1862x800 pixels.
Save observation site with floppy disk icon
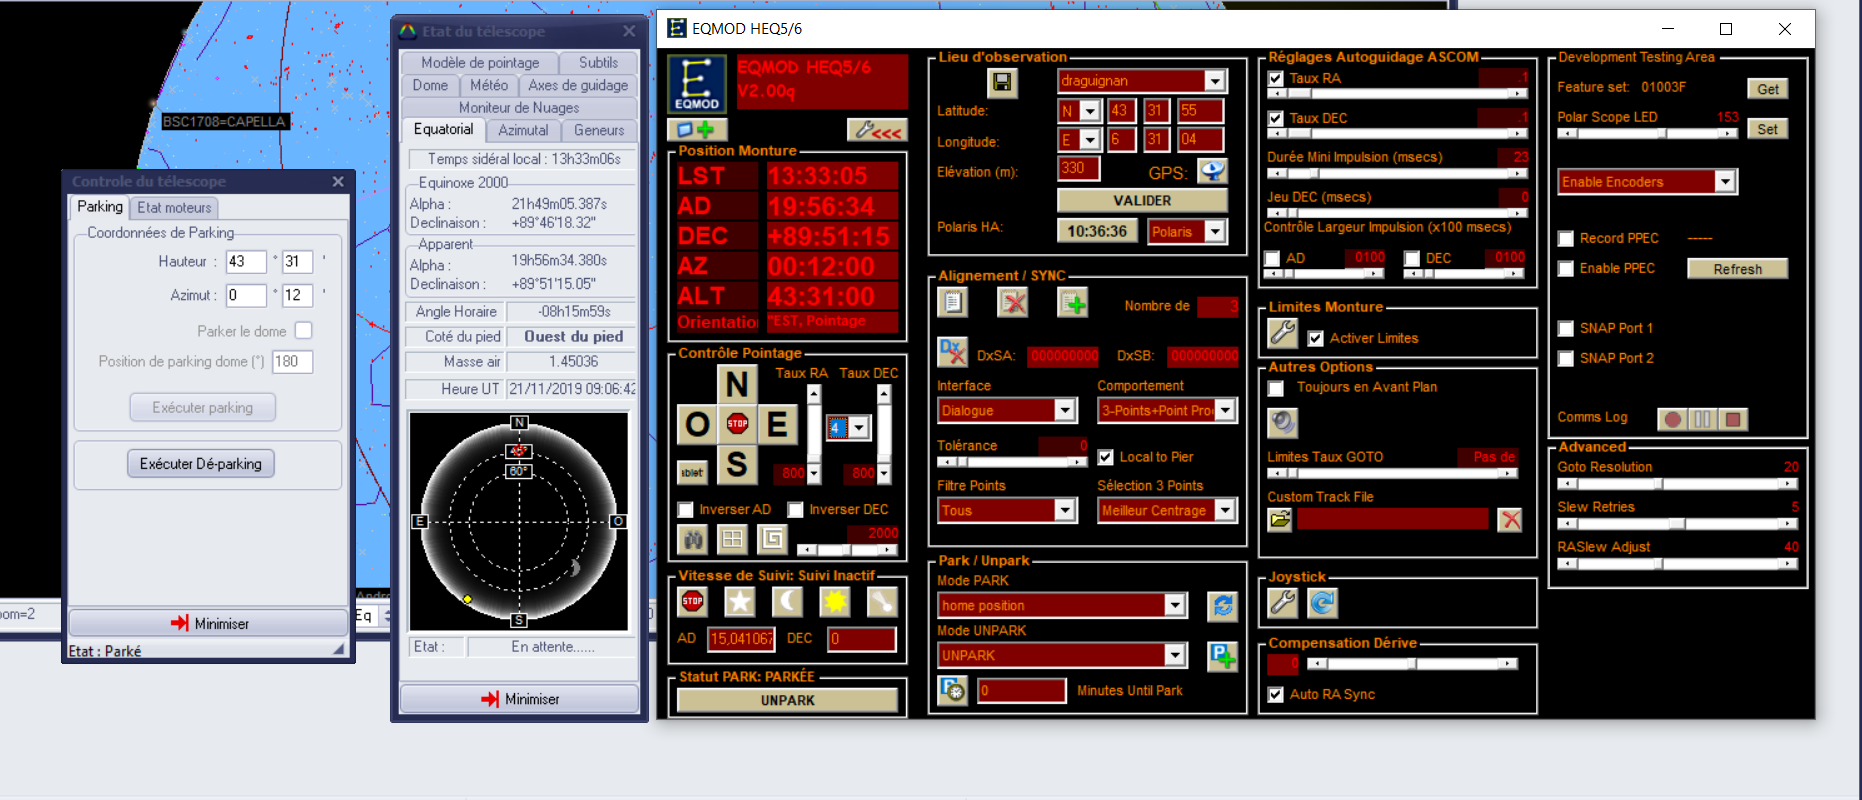coord(1002,82)
